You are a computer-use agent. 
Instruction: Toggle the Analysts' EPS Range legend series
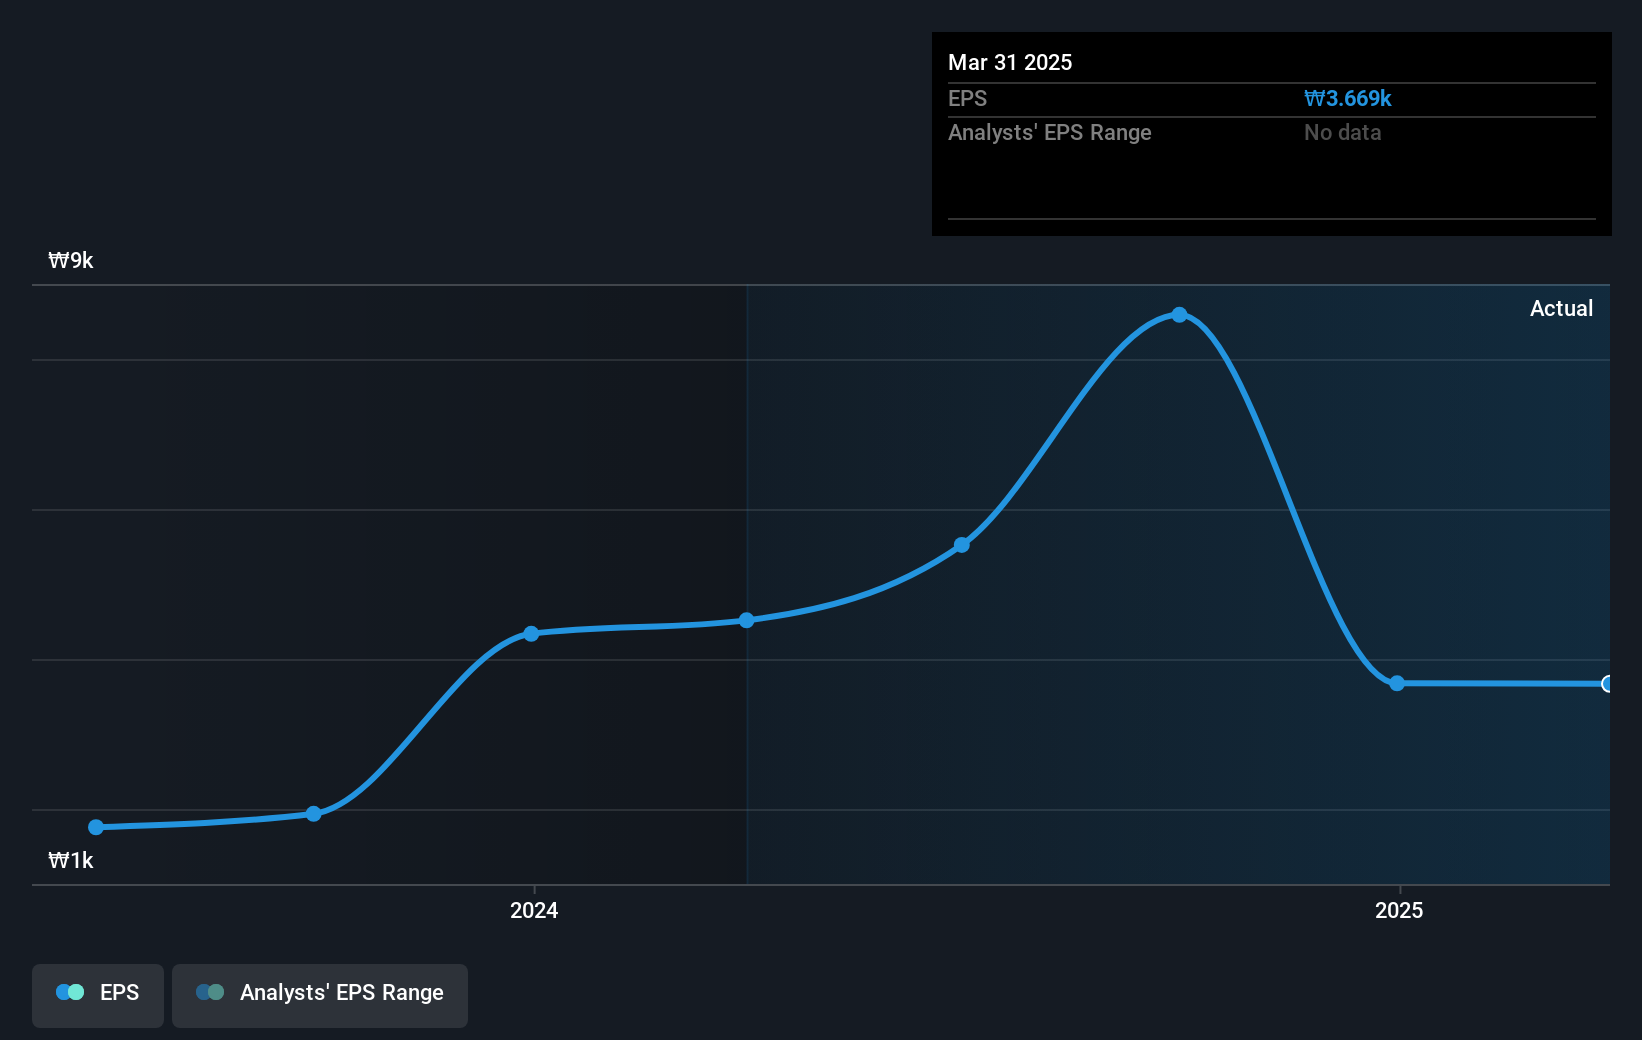point(320,995)
